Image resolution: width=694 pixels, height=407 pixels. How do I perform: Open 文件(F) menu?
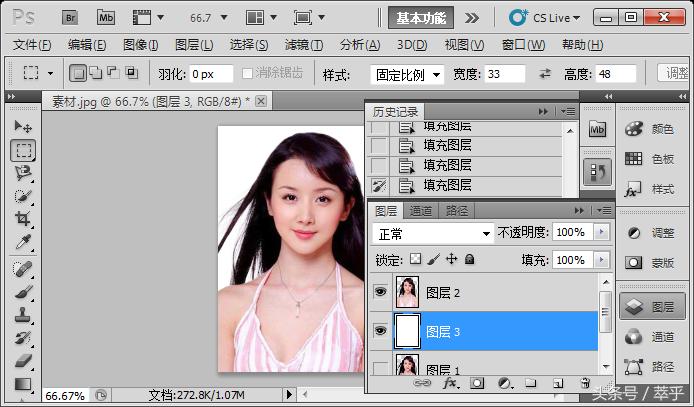(32, 45)
